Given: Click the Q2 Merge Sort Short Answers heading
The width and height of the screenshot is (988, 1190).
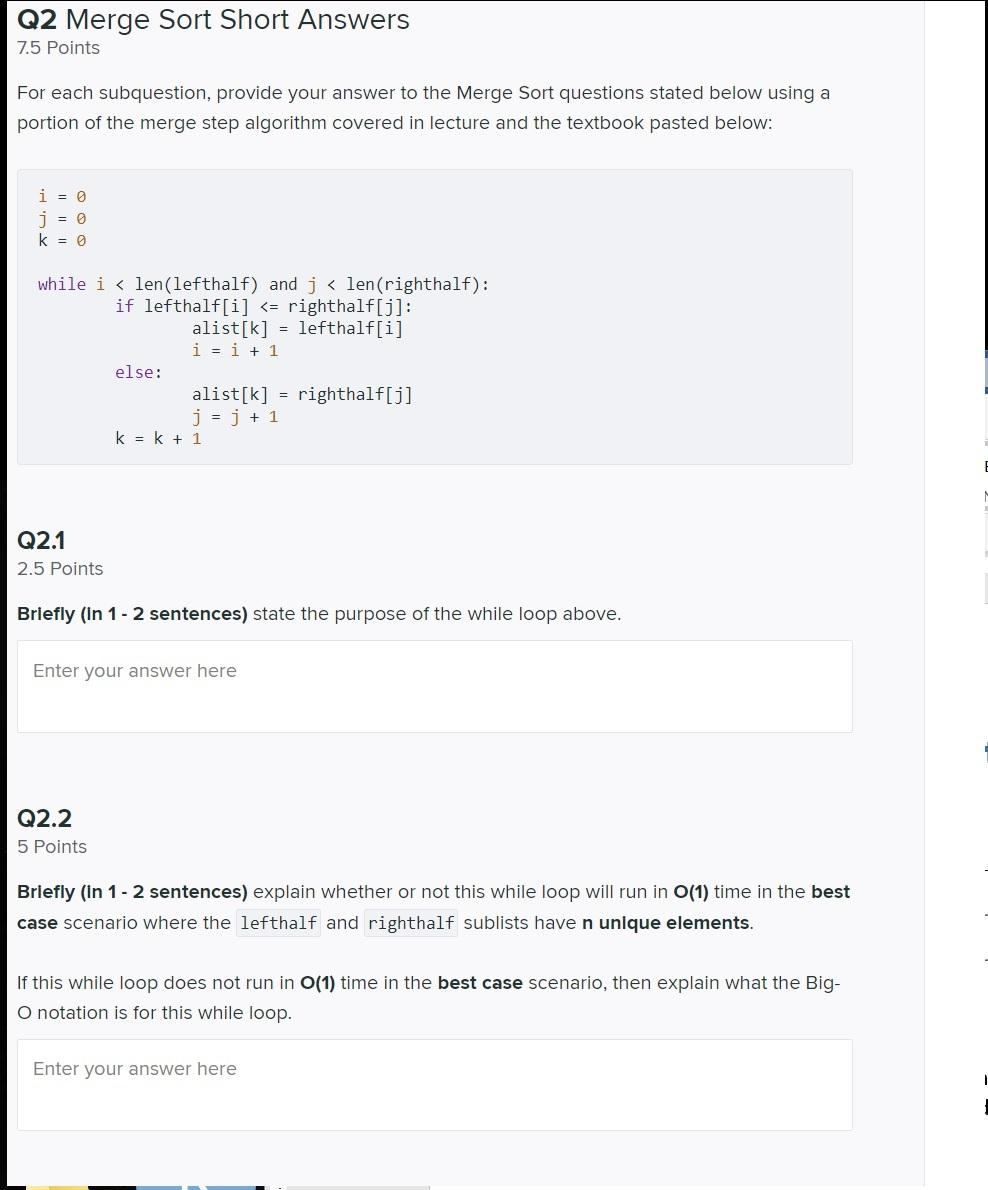Looking at the screenshot, I should pos(213,19).
